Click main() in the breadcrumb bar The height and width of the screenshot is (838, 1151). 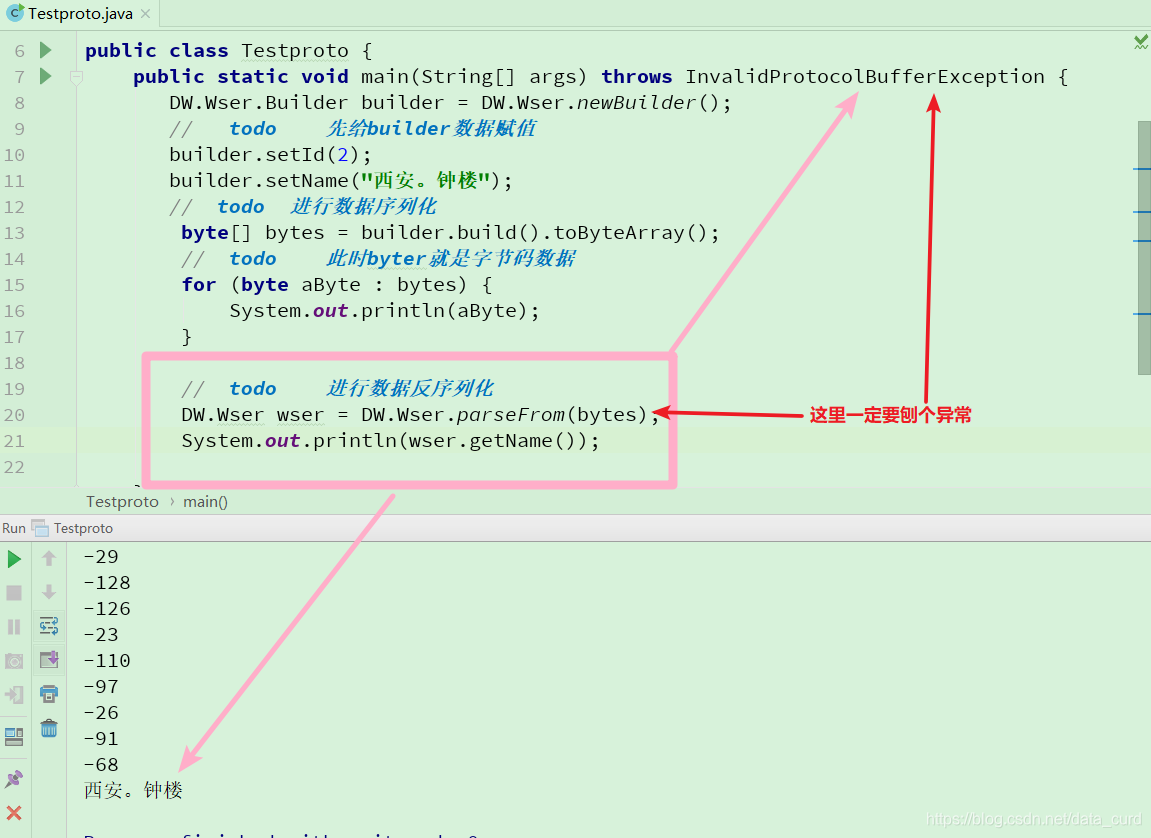(206, 502)
